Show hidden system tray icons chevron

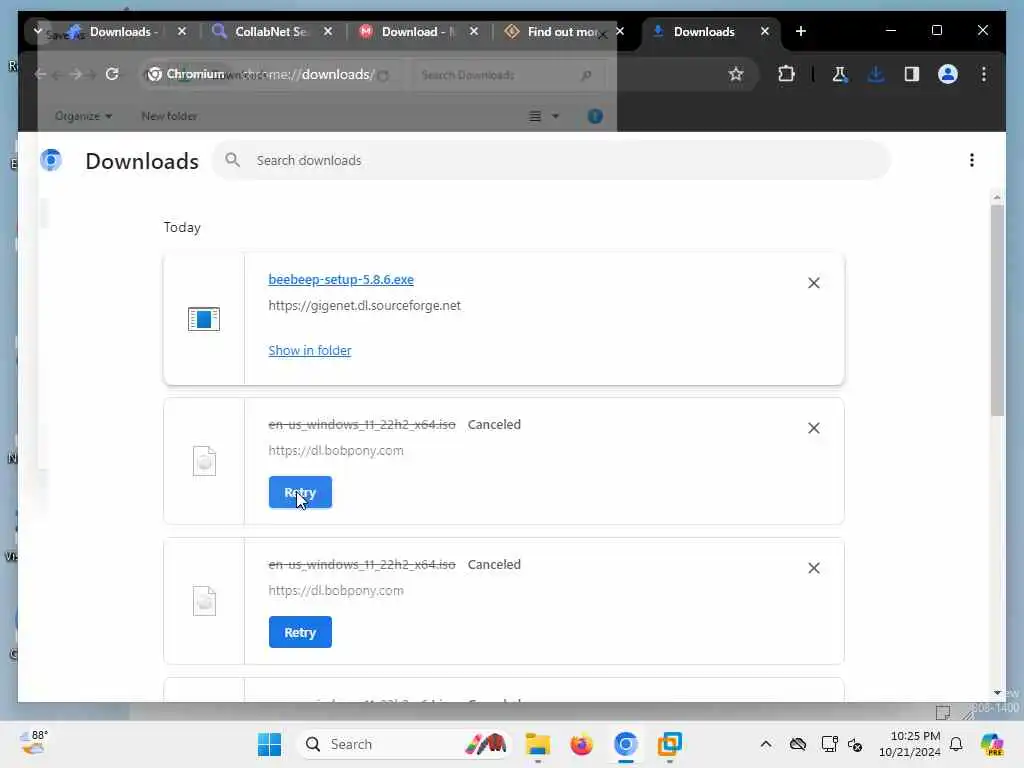(x=766, y=744)
